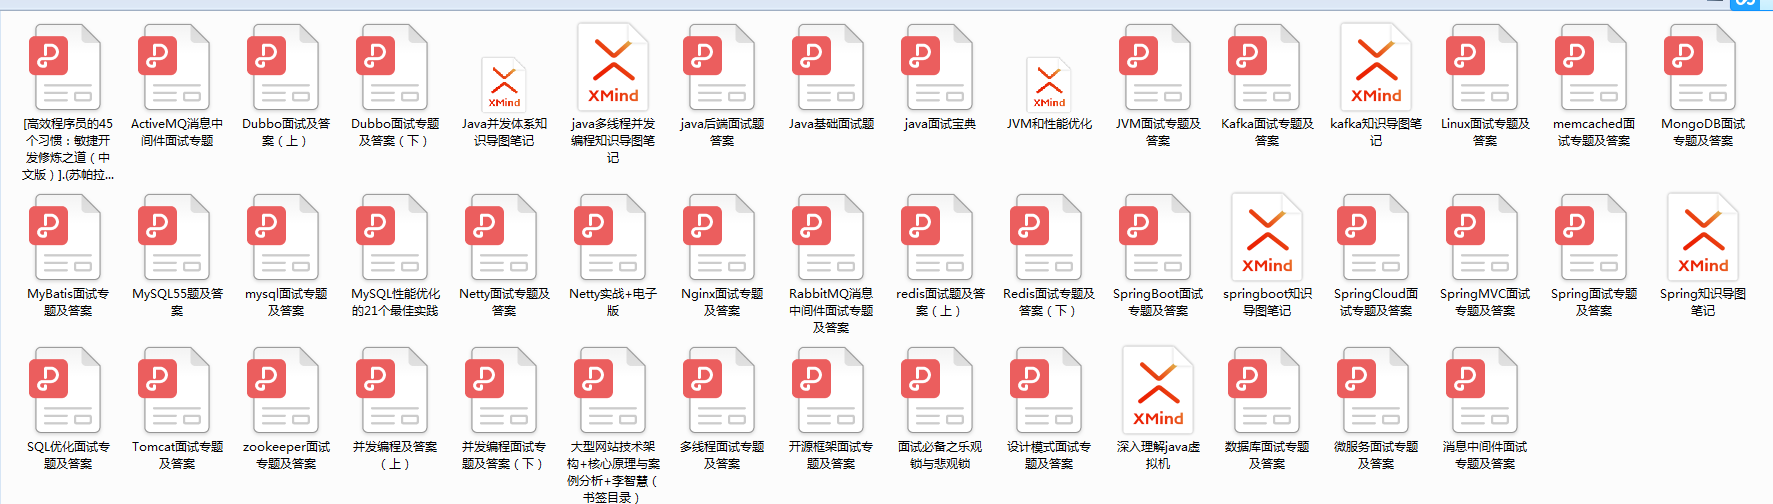
Task: Select the java后端面试题答案 PDF icon
Action: coord(720,67)
